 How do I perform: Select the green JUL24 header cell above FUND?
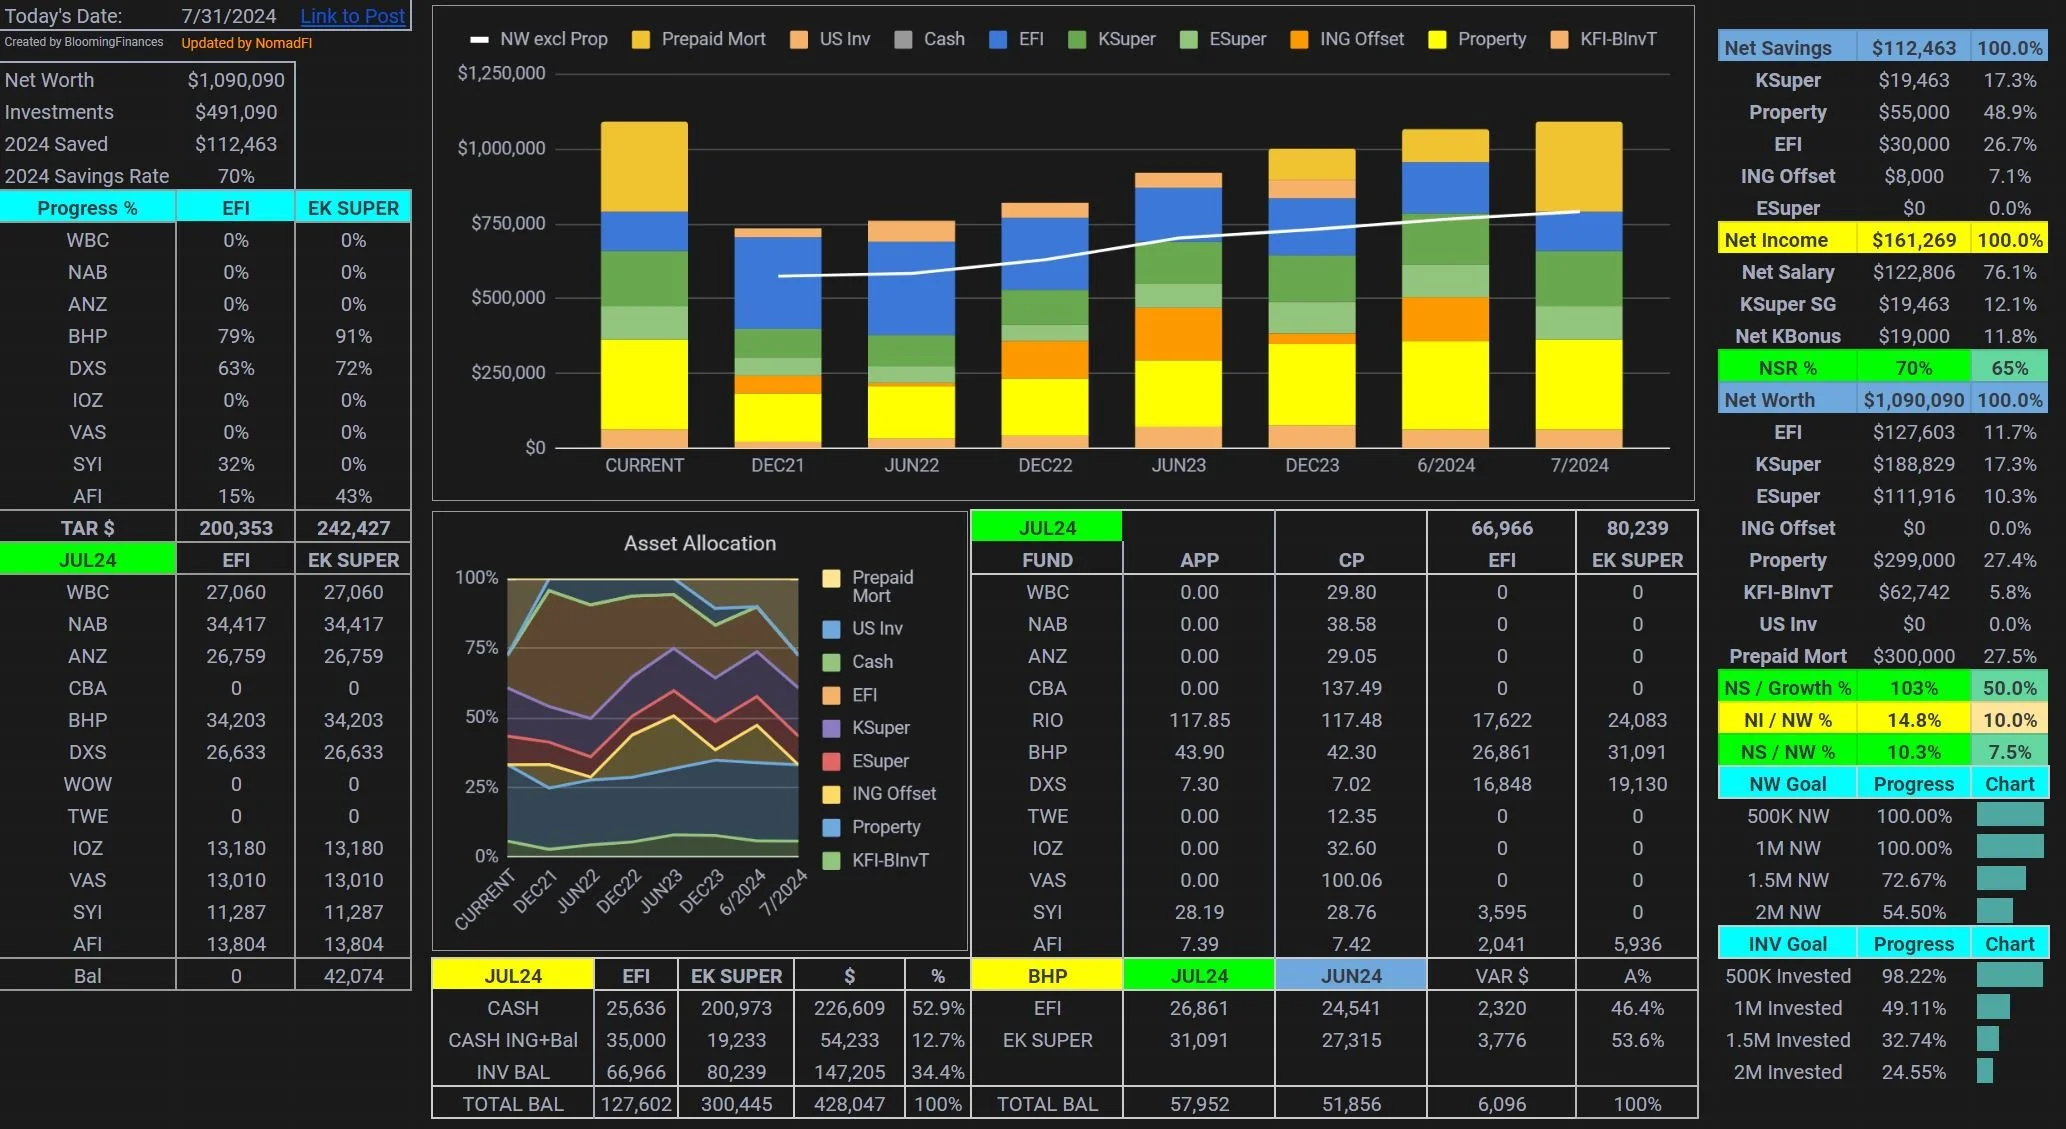tap(1046, 527)
